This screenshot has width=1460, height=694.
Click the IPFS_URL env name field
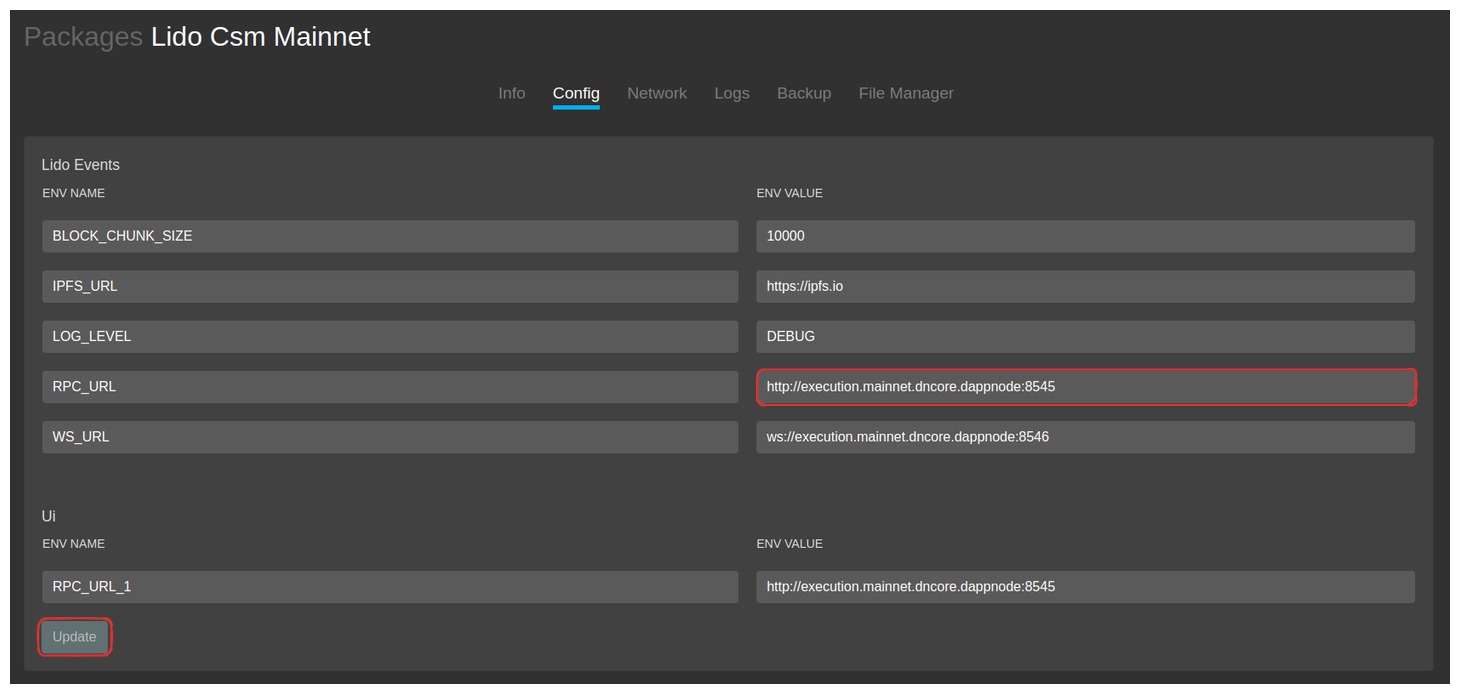390,286
